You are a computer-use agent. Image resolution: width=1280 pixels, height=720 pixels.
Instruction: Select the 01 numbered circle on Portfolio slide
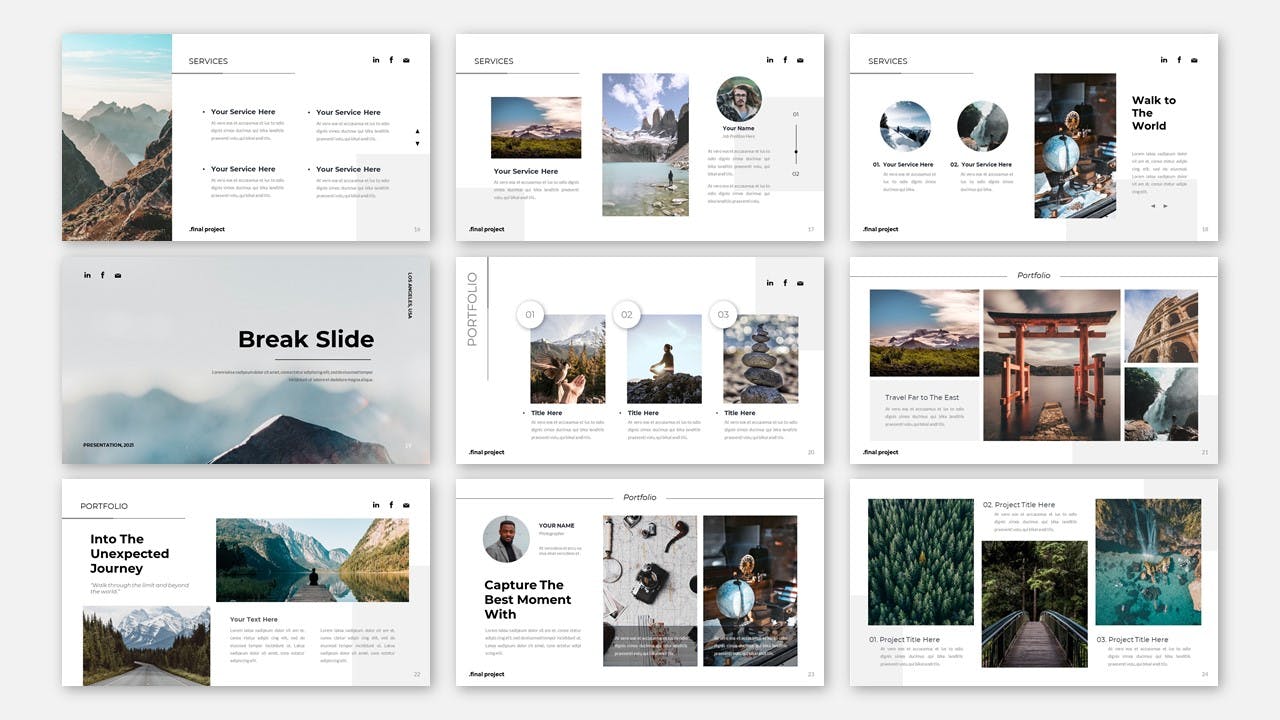(530, 315)
